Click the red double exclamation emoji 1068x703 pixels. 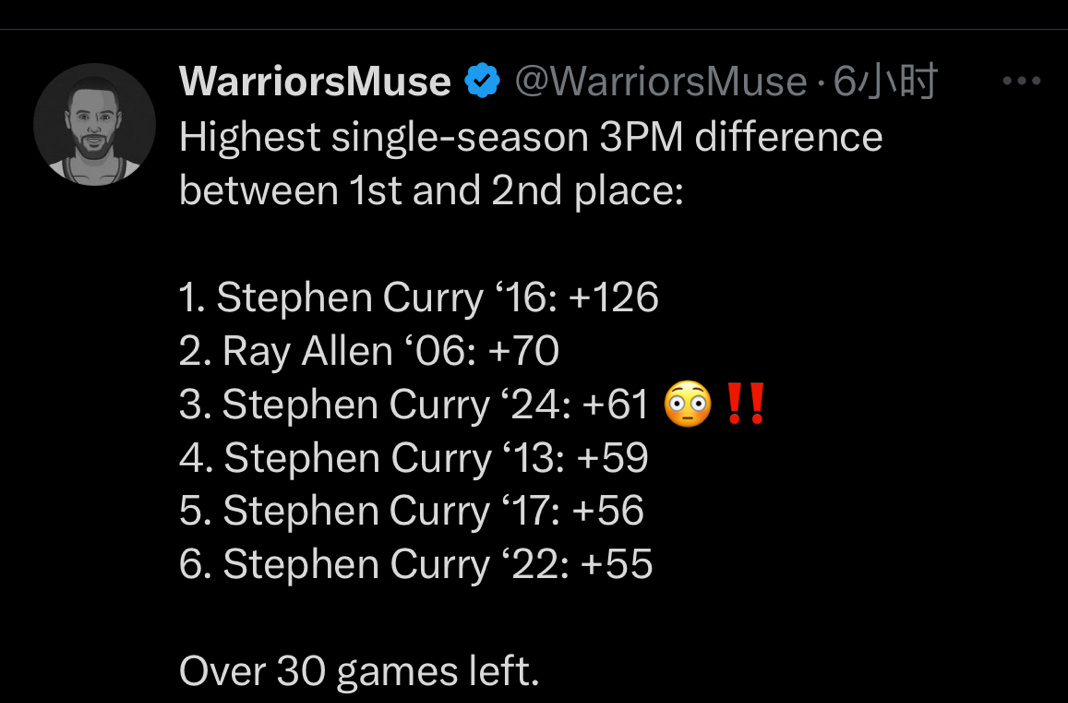[746, 406]
